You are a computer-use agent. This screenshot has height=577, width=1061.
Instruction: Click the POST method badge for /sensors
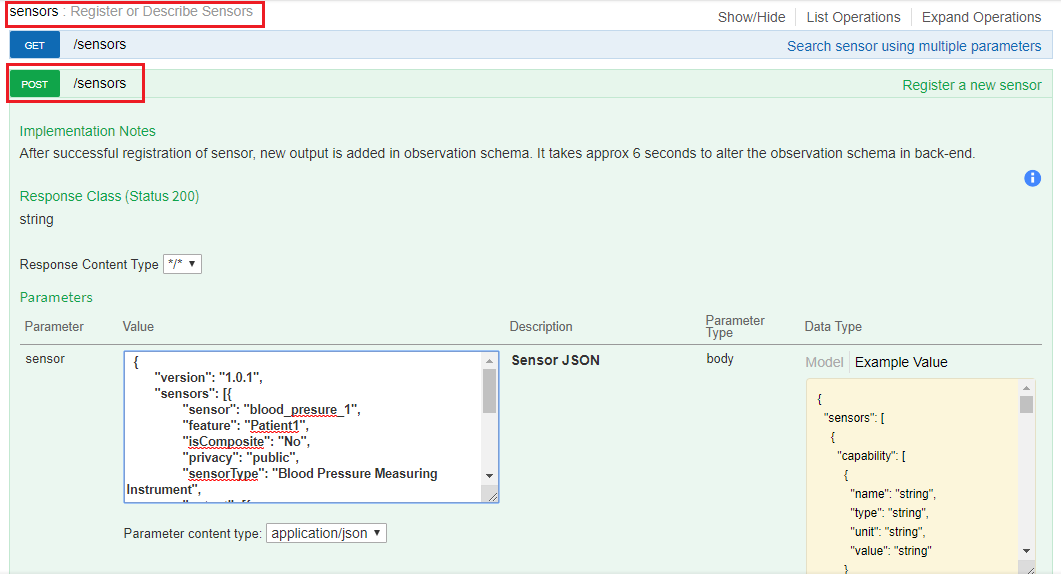tap(35, 84)
